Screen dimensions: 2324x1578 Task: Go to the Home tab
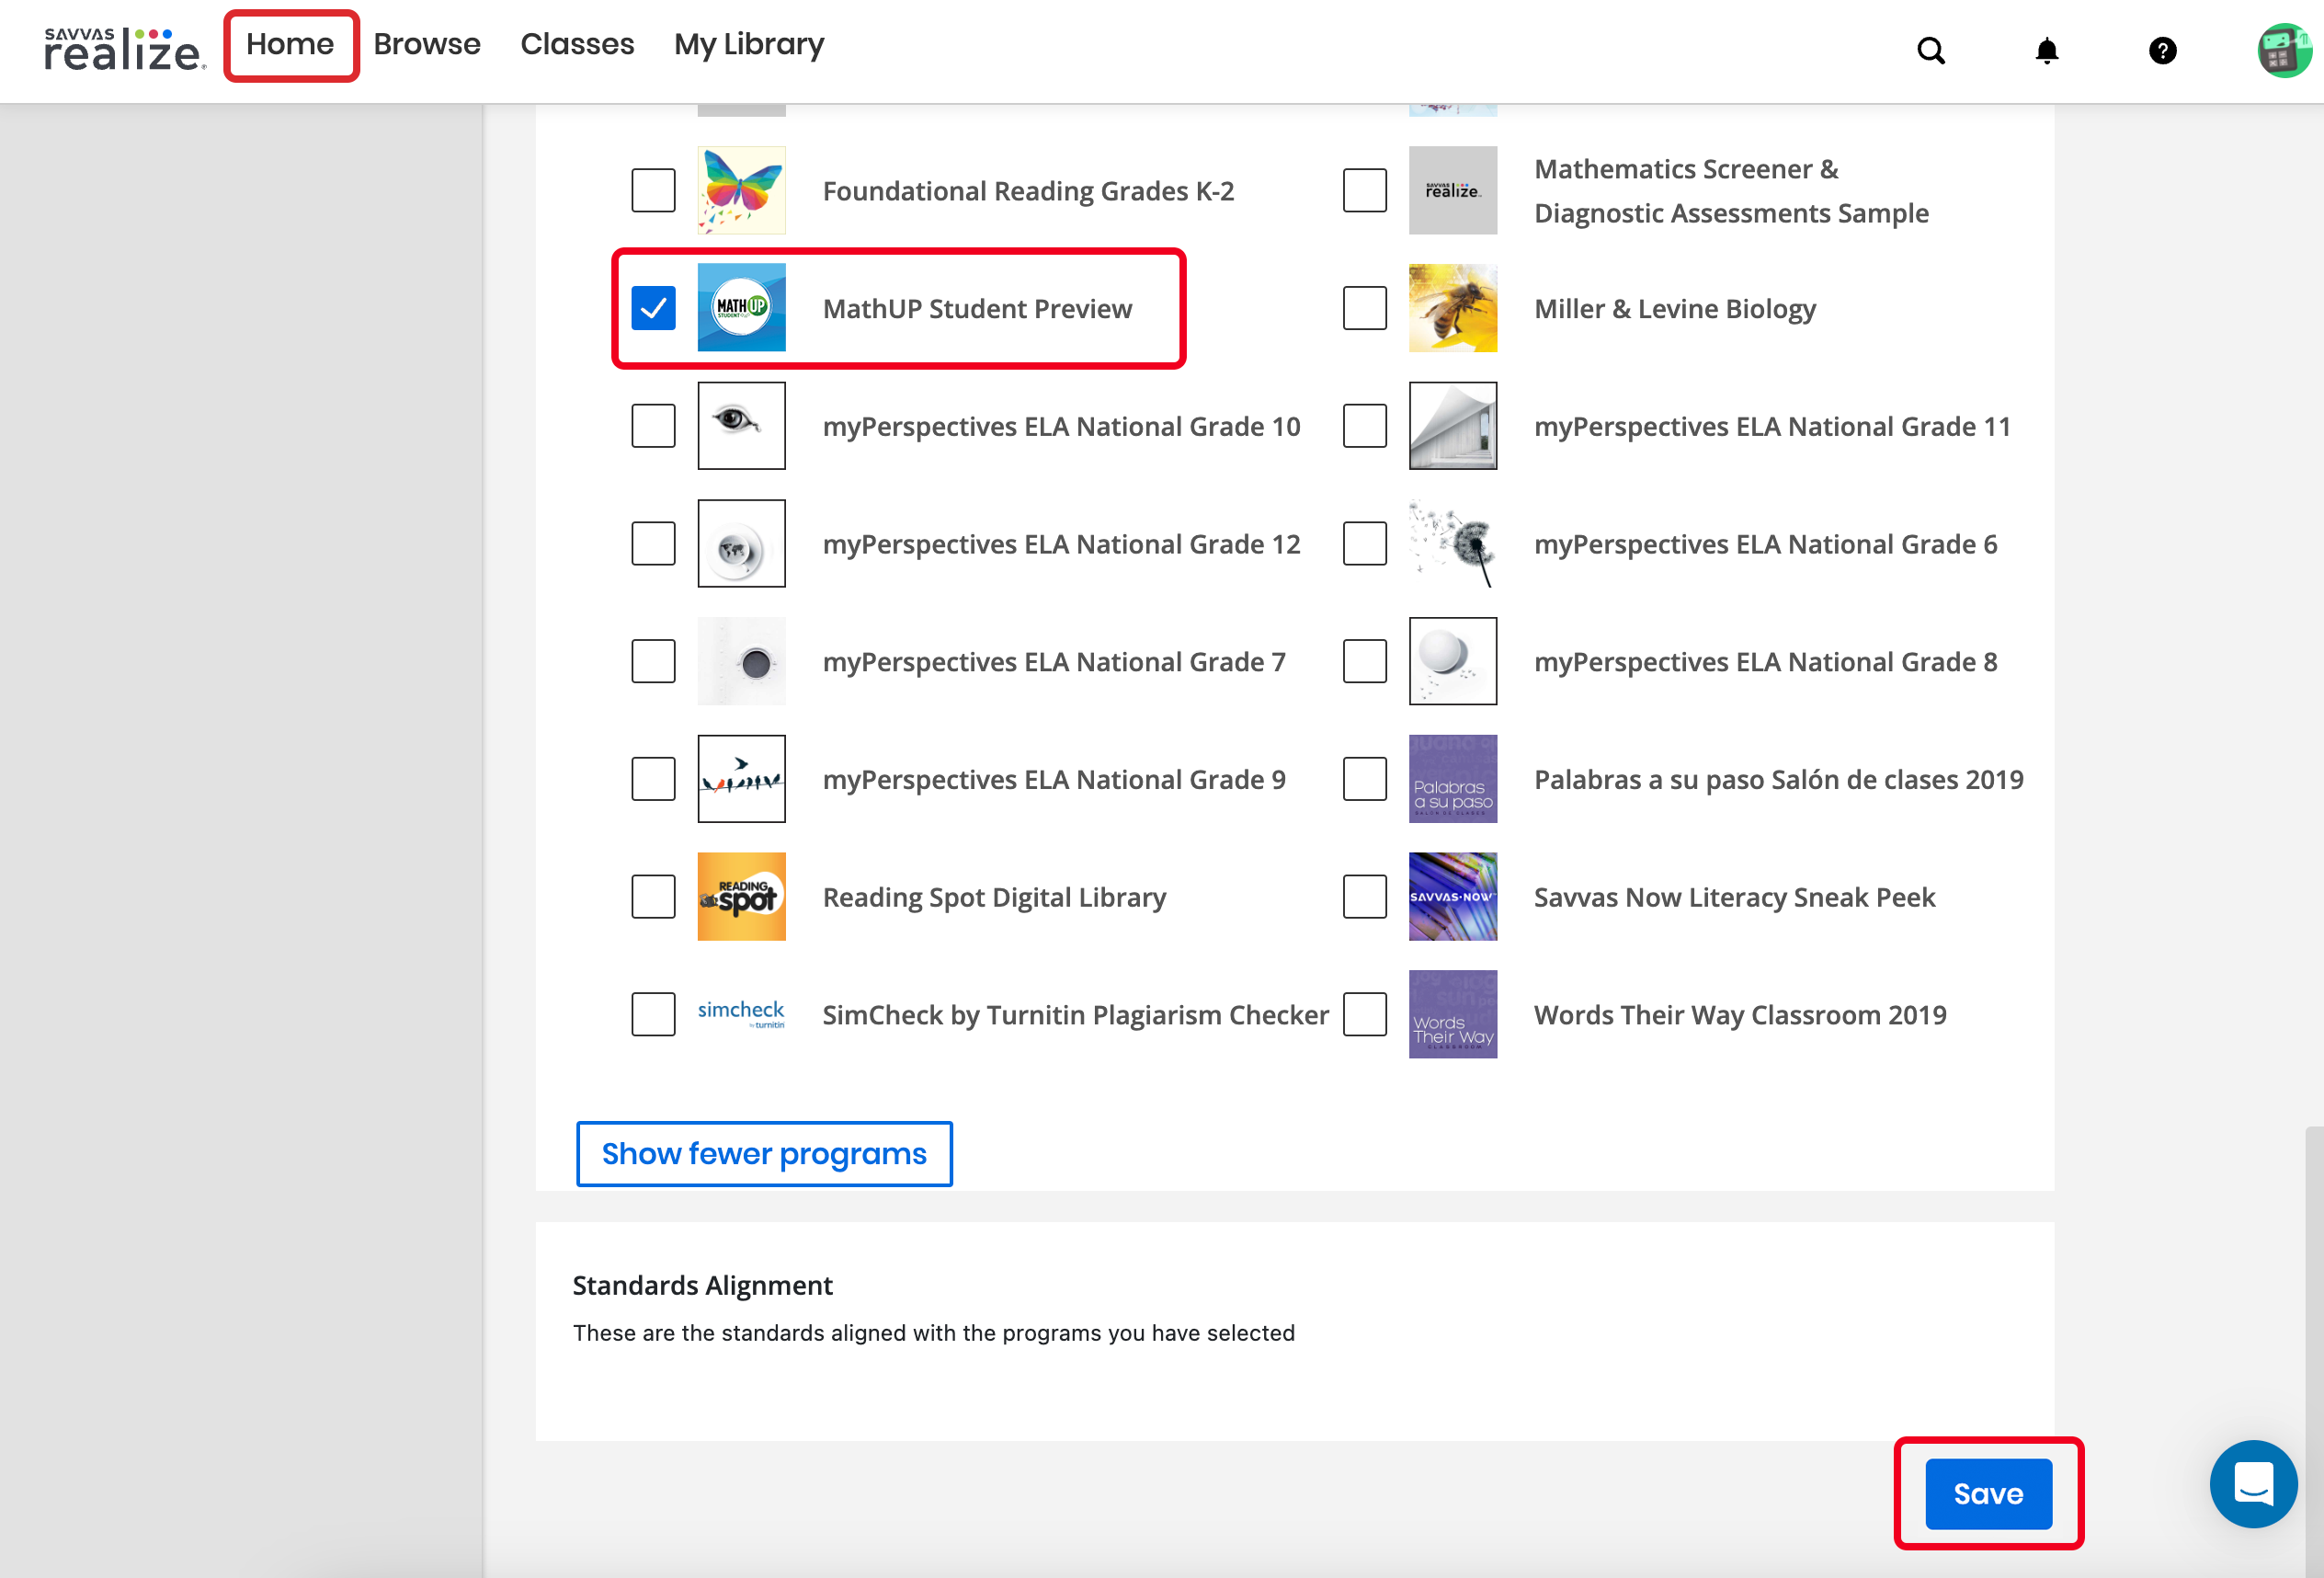(290, 45)
